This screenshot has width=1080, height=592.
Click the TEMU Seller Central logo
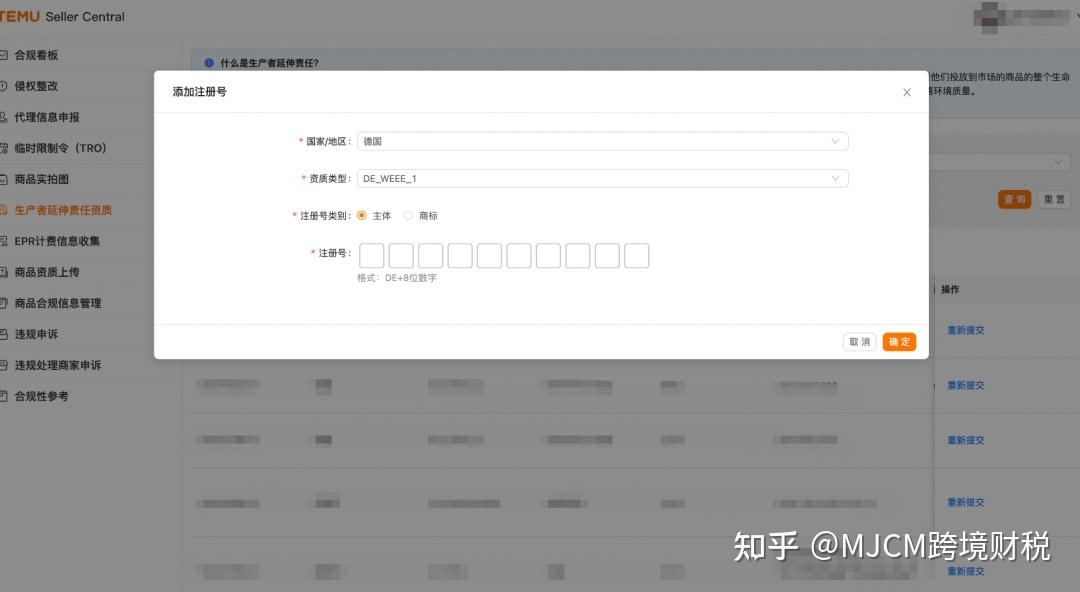pyautogui.click(x=62, y=16)
